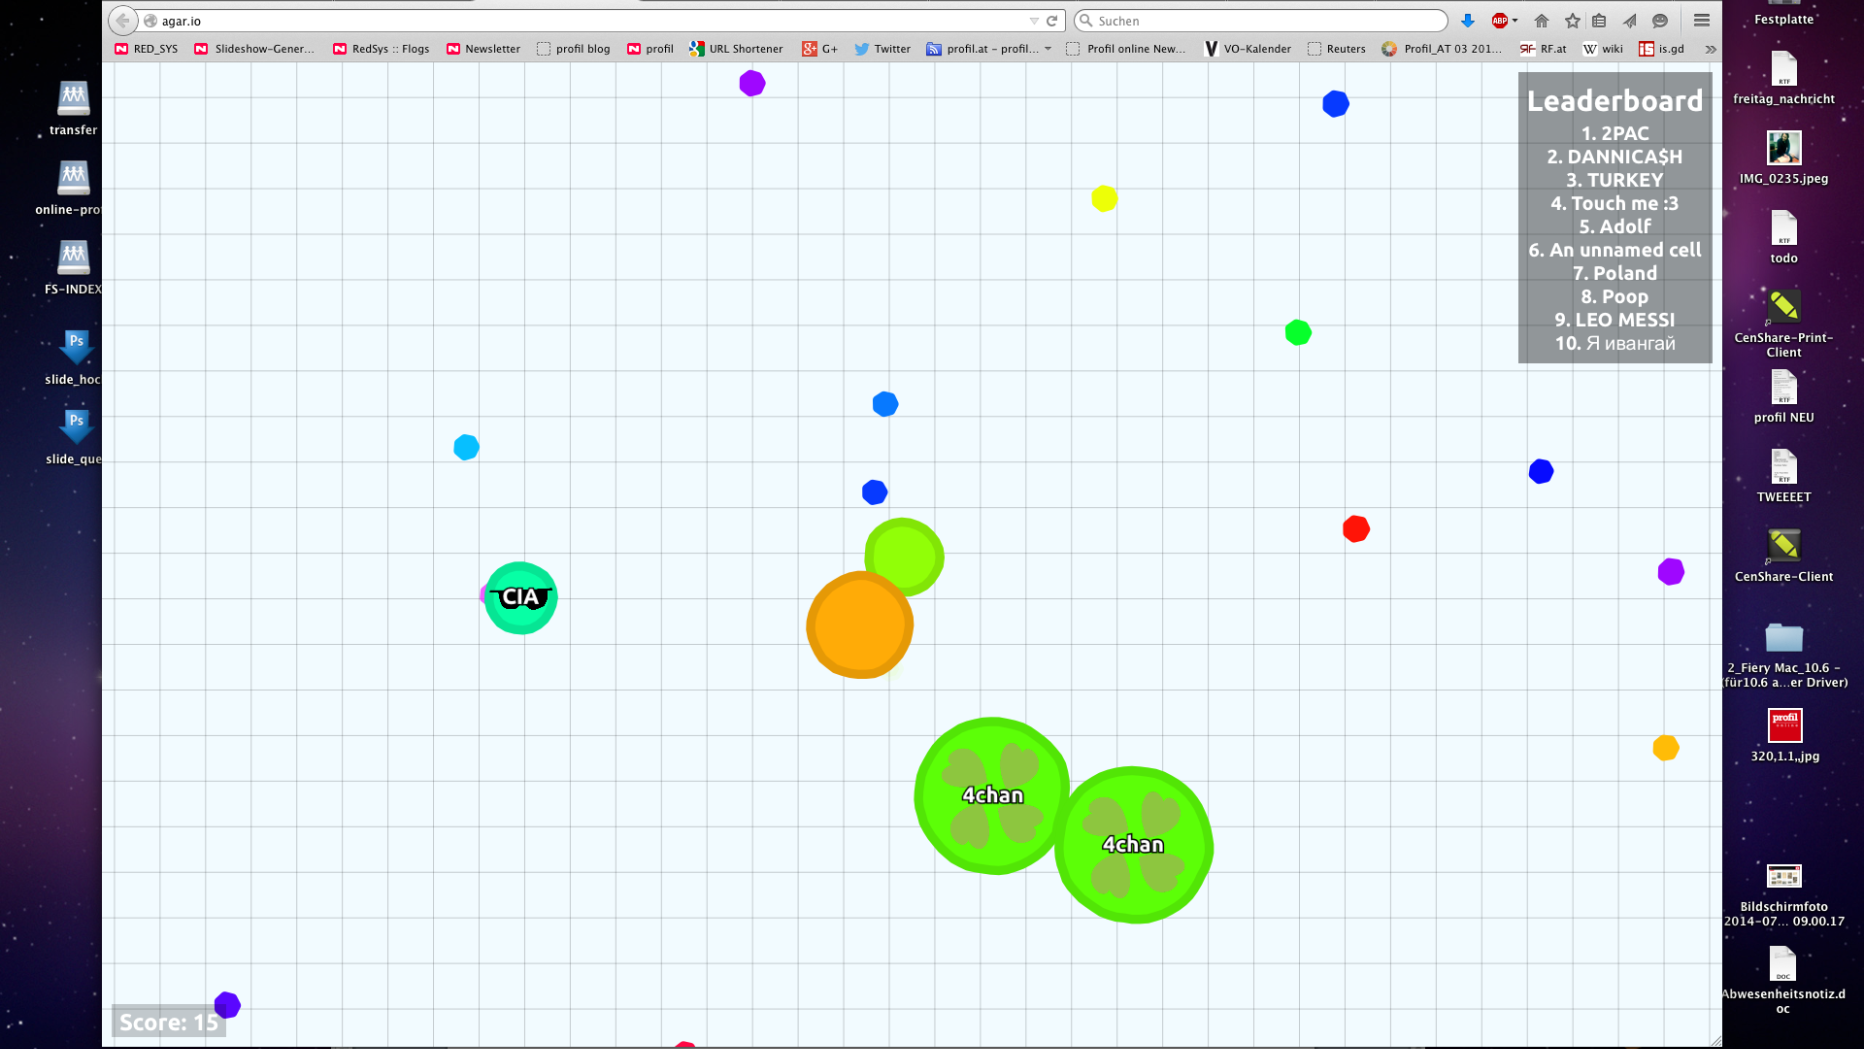
Task: Expand the profil.at bookmark folder chevron
Action: pyautogui.click(x=1047, y=48)
